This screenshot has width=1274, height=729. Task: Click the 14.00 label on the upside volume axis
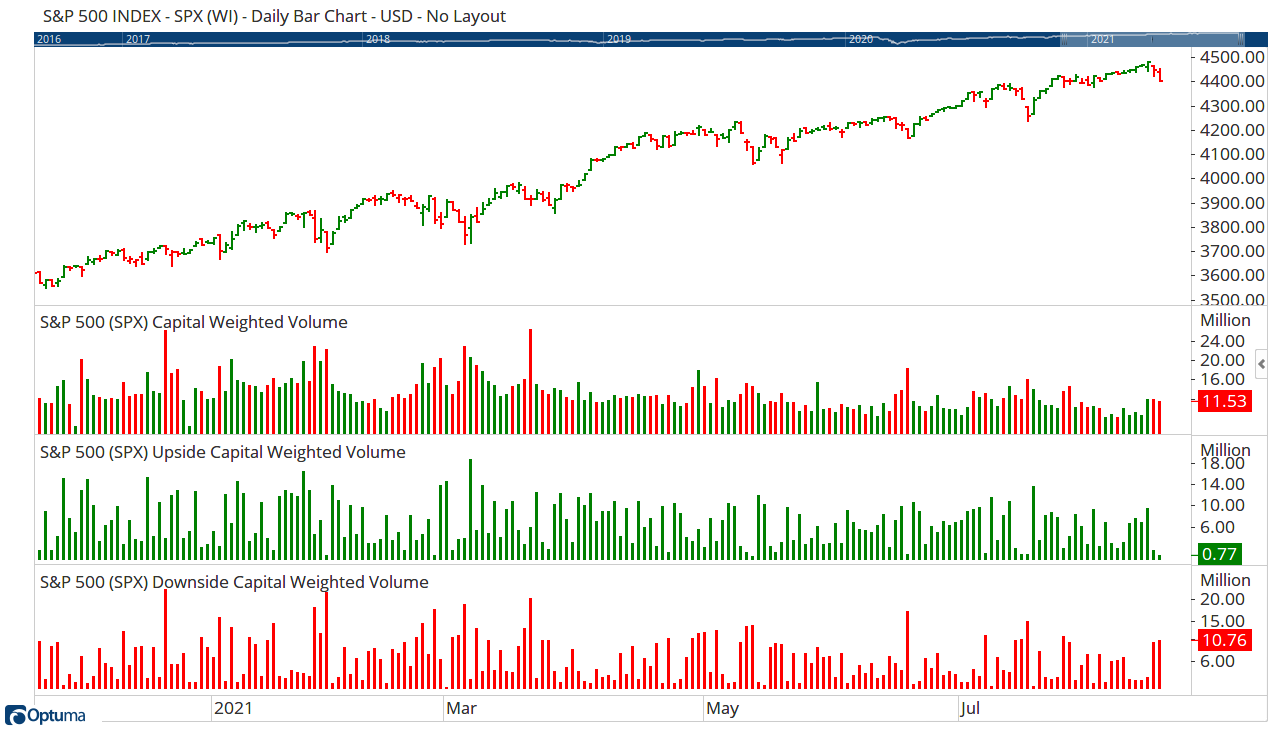pyautogui.click(x=1224, y=484)
